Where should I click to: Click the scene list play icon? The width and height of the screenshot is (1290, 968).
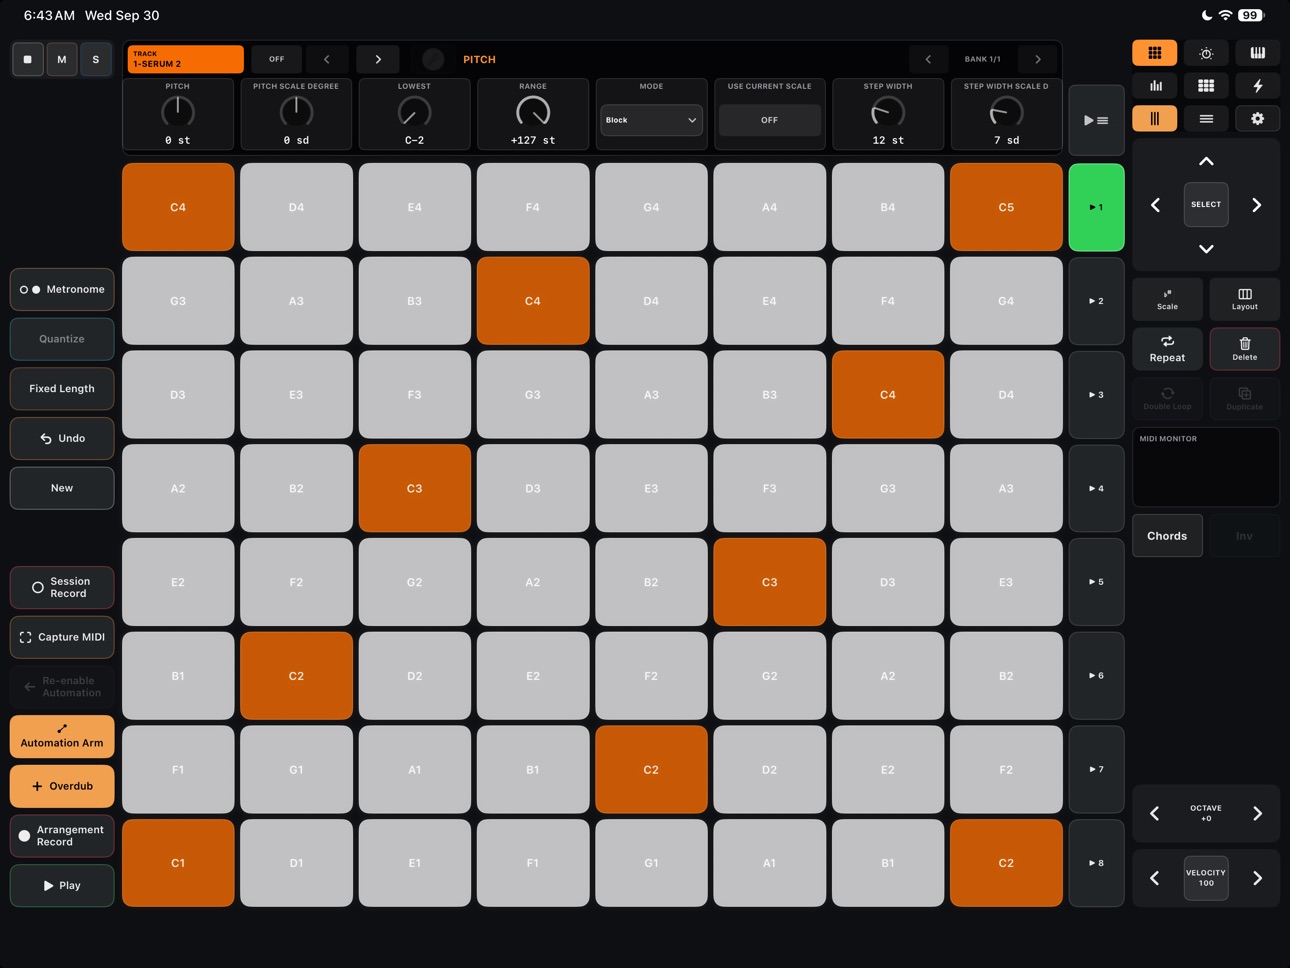pyautogui.click(x=1096, y=120)
